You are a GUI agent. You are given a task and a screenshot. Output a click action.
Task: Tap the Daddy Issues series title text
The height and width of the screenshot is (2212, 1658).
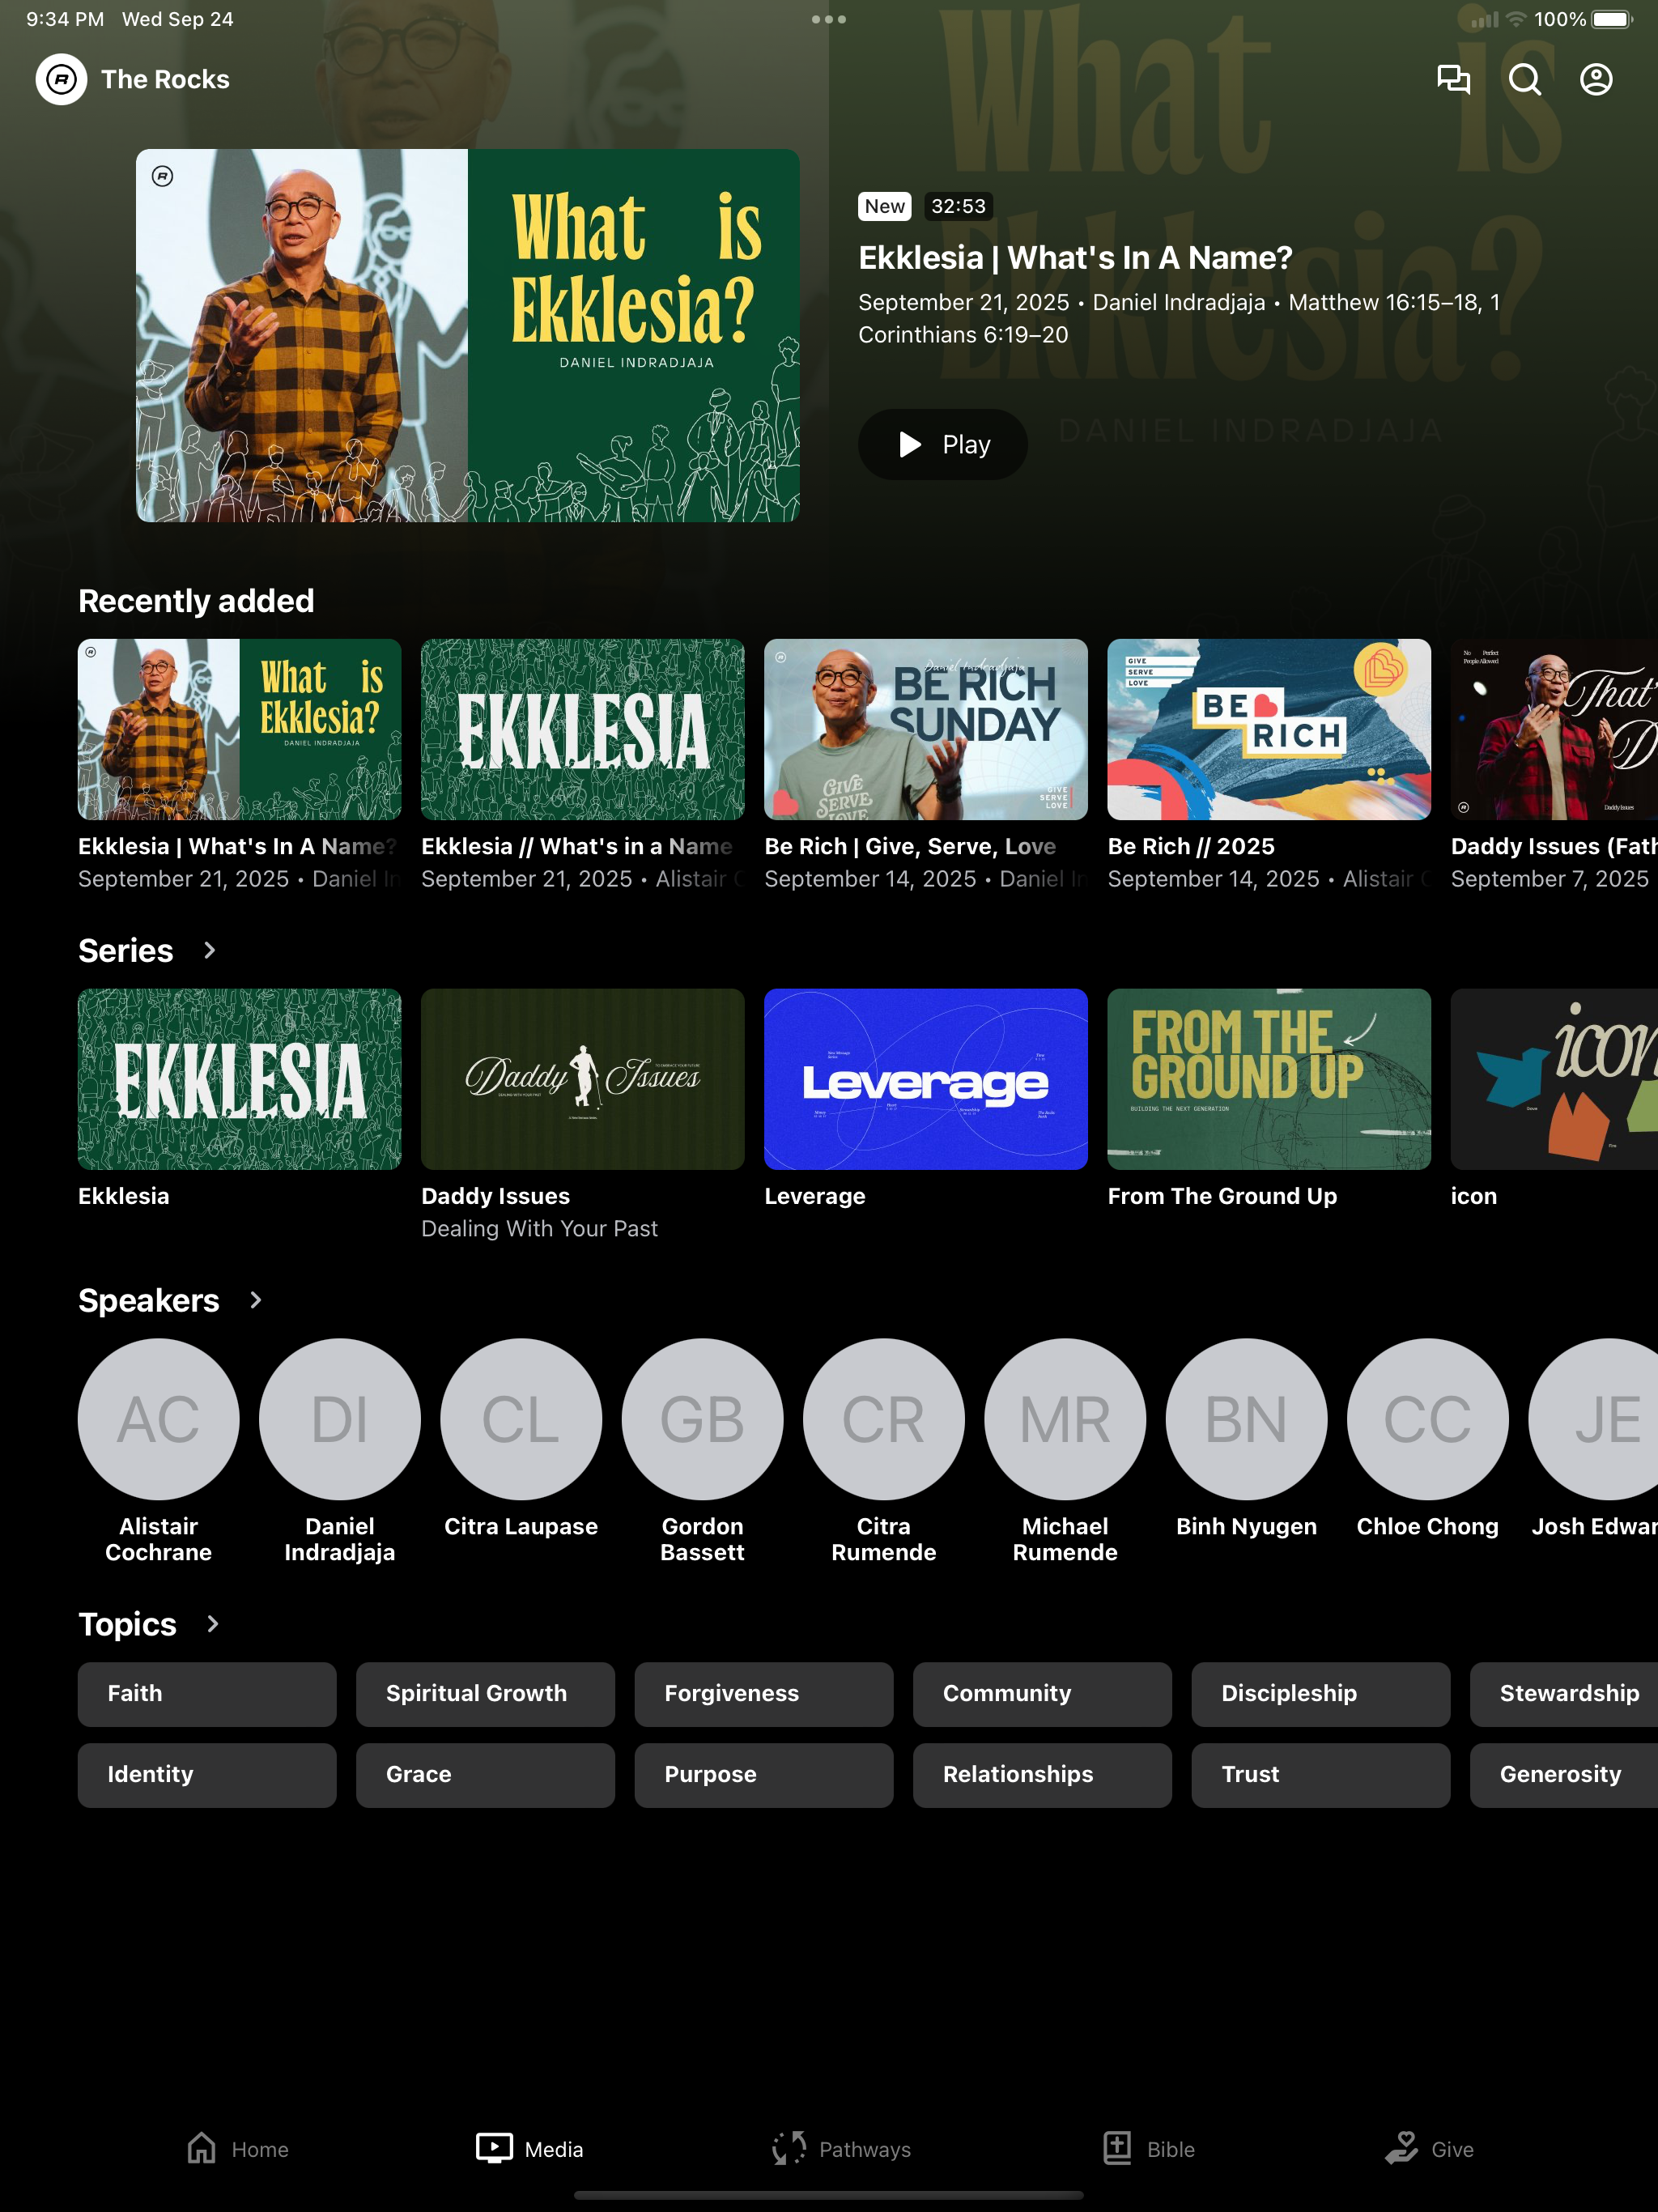(496, 1196)
